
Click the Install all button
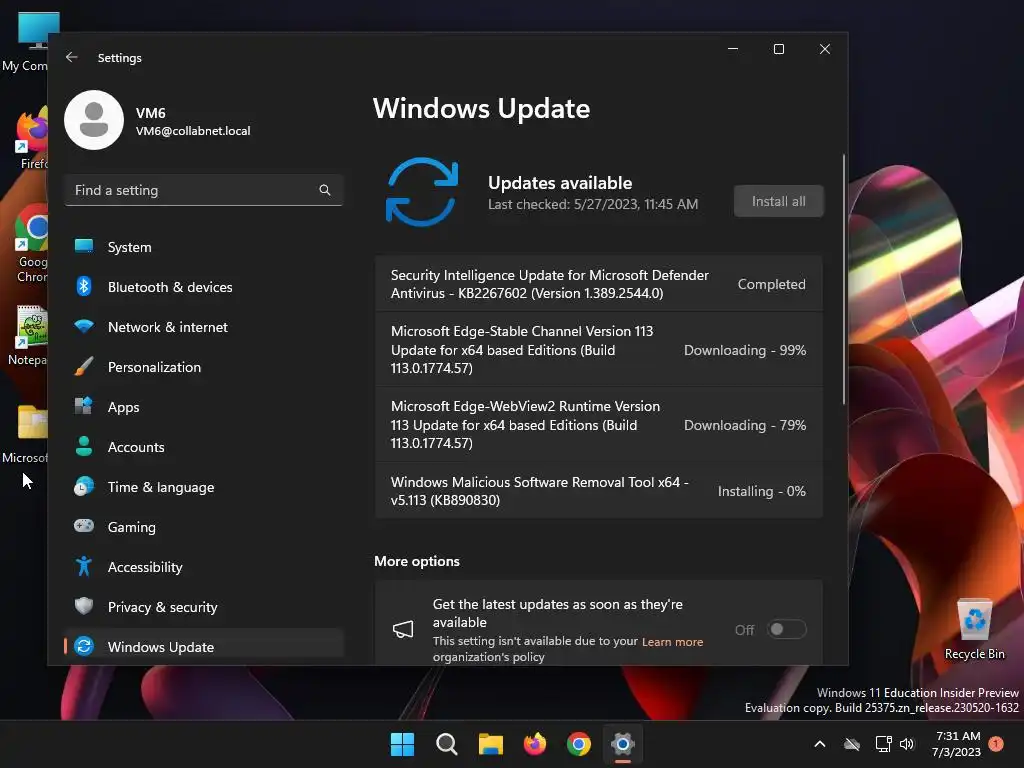tap(778, 201)
